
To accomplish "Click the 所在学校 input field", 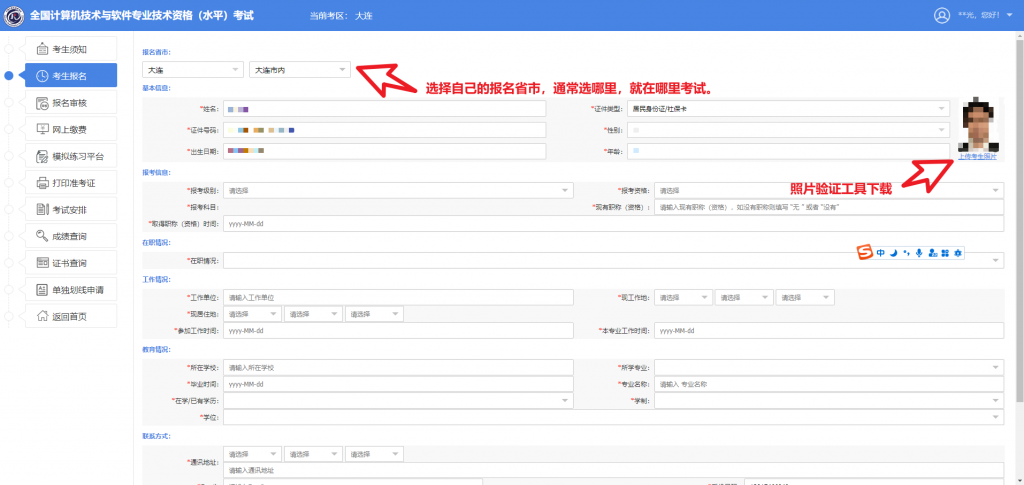I will (x=398, y=368).
